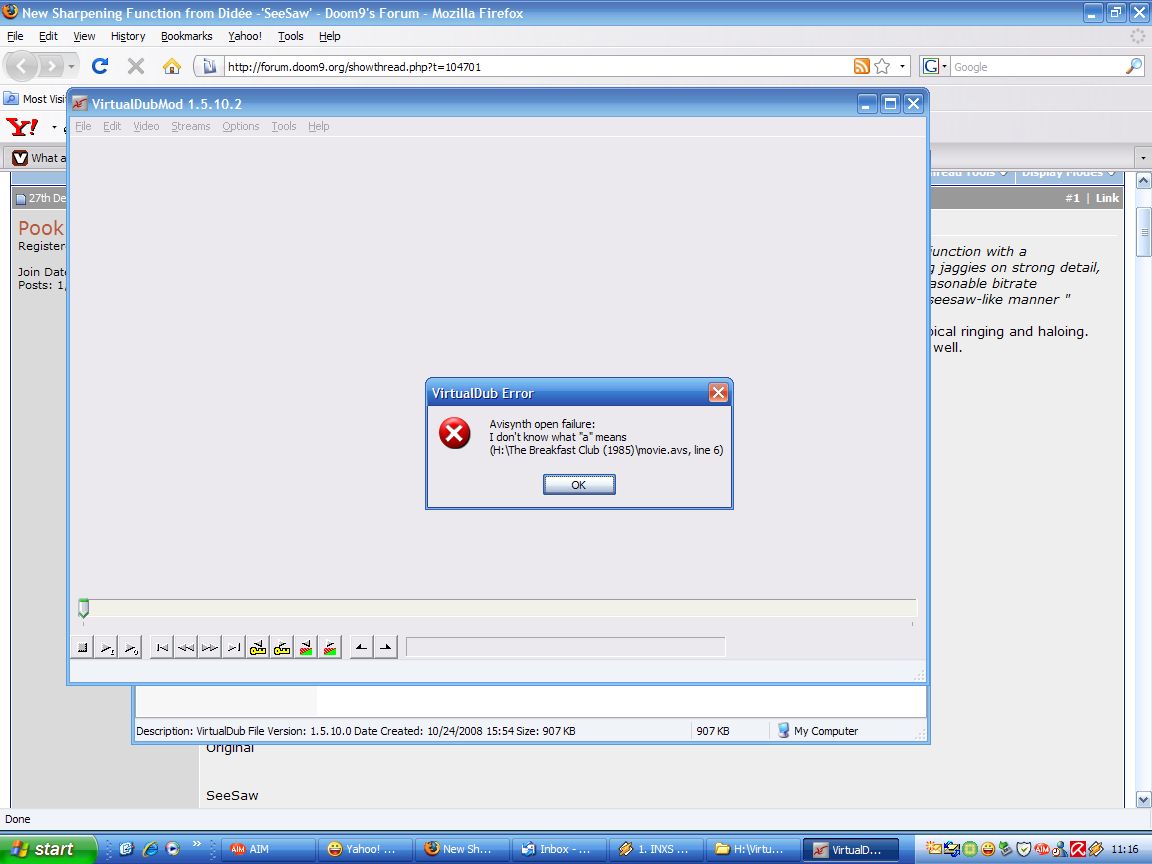Screen dimensions: 1152x864
Task: Open the VirtualDubMod Video menu
Action: [x=146, y=126]
